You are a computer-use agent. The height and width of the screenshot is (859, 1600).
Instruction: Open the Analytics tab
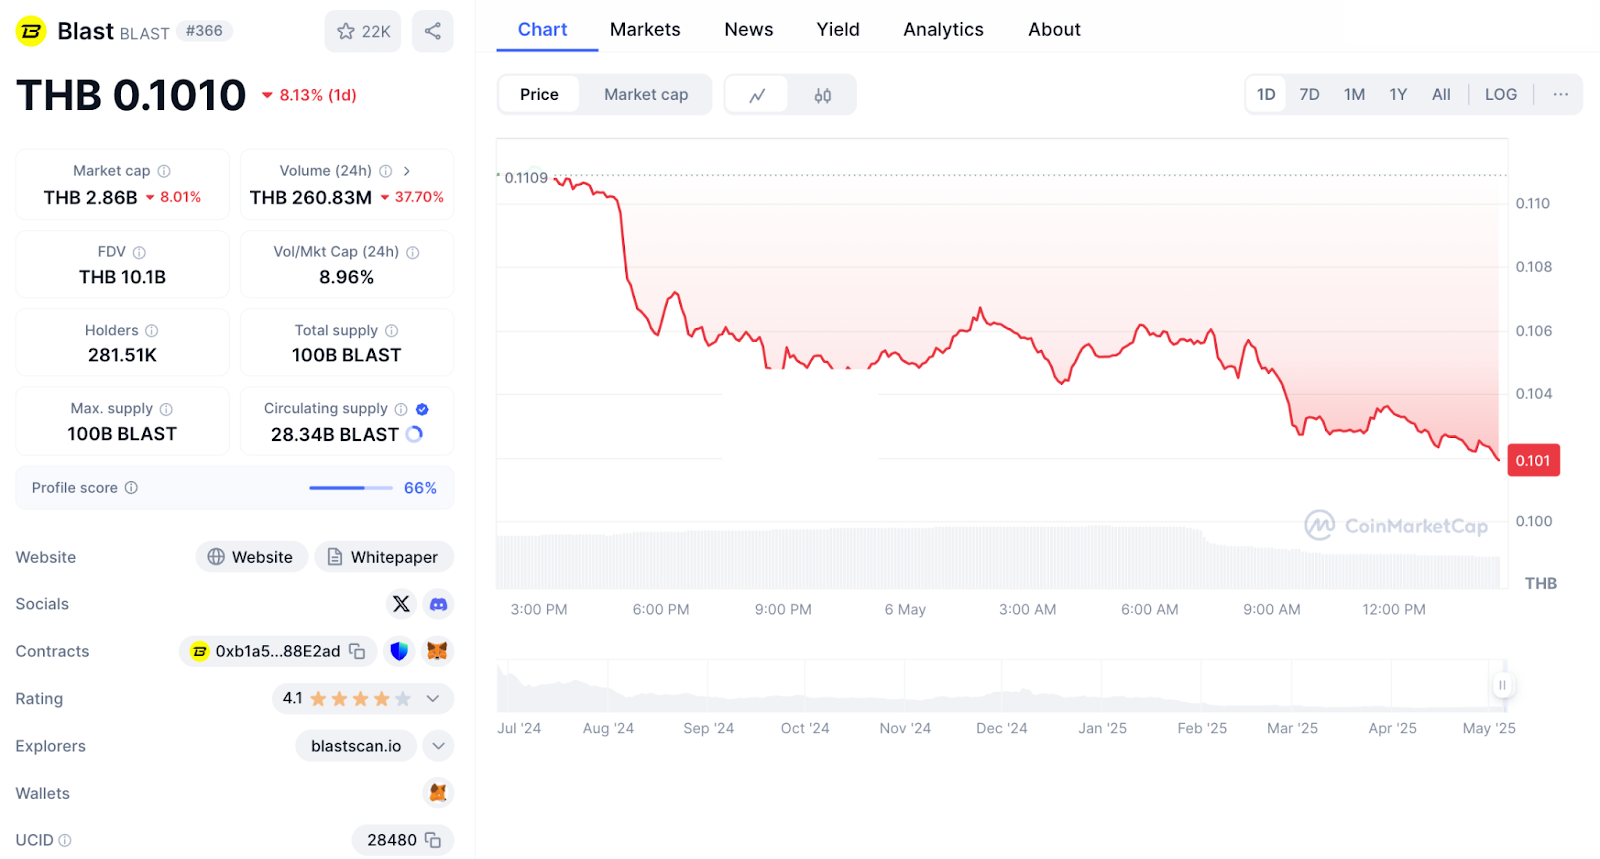(943, 30)
